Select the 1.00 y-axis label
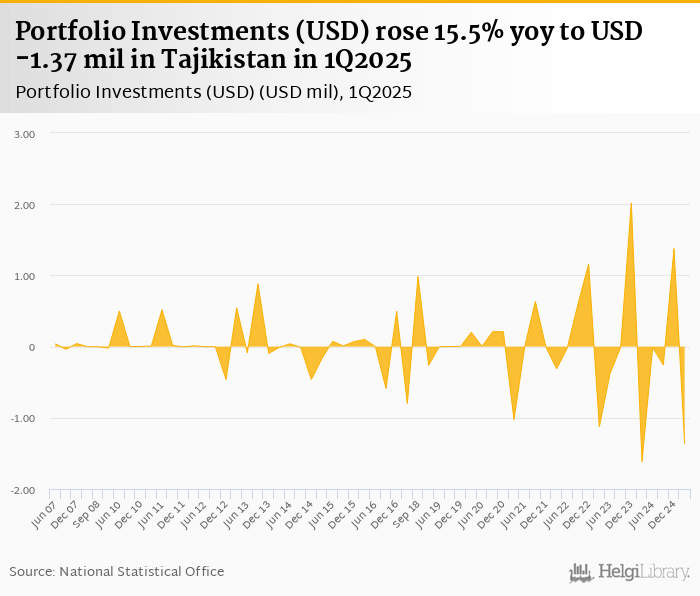Screen dimensions: 700x596 [x=25, y=276]
